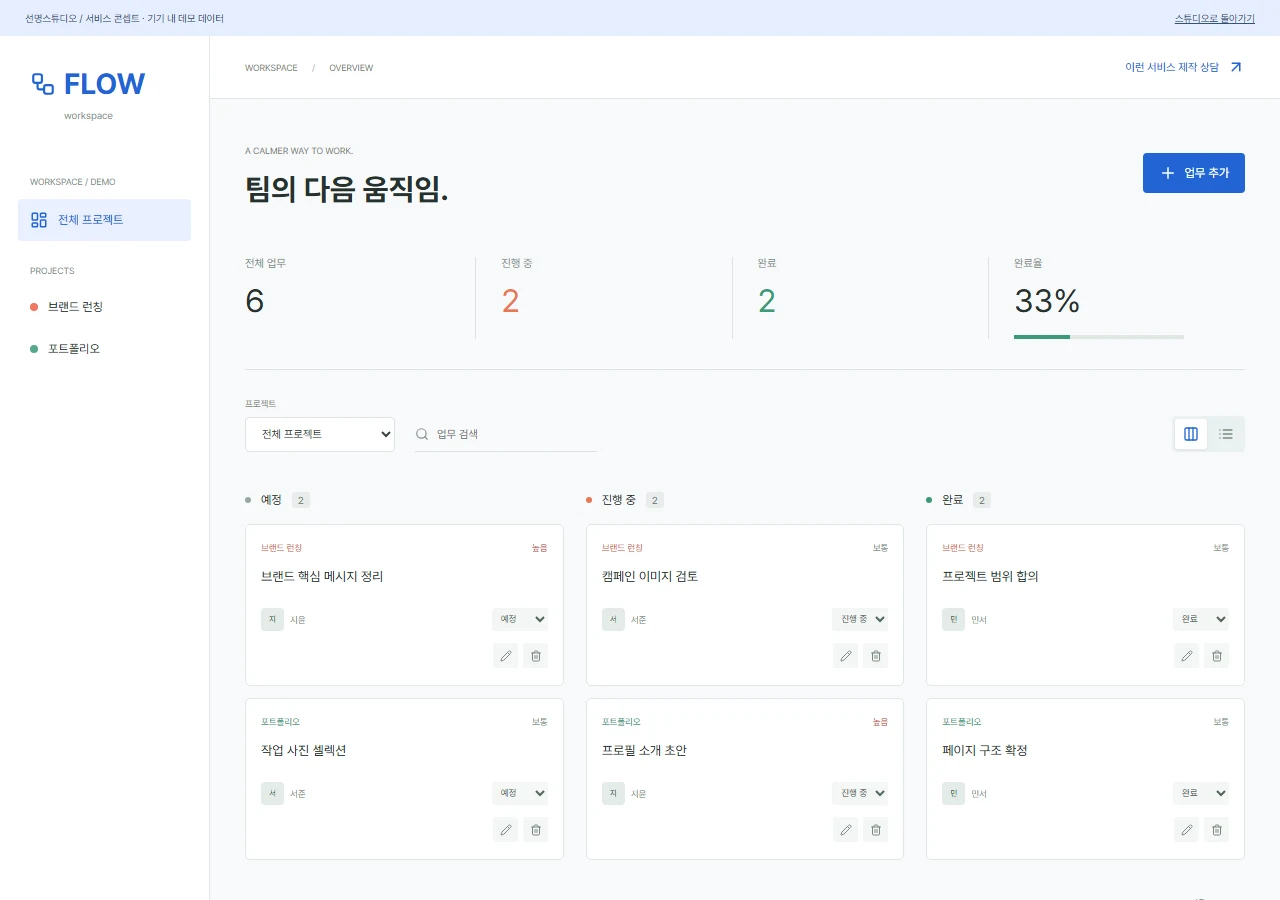This screenshot has width=1280, height=900.
Task: Click the 진행 중 column header
Action: point(618,500)
